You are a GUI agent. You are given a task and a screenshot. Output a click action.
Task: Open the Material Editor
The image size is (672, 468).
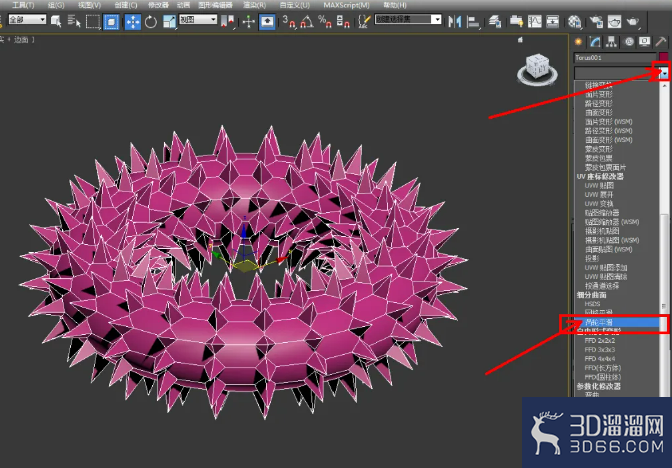(x=574, y=21)
